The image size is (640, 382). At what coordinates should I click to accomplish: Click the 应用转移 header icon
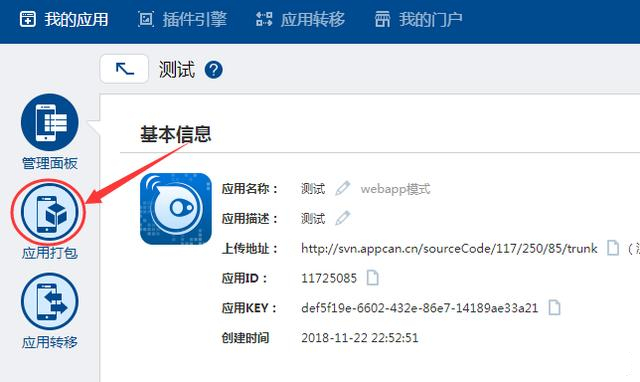264,19
